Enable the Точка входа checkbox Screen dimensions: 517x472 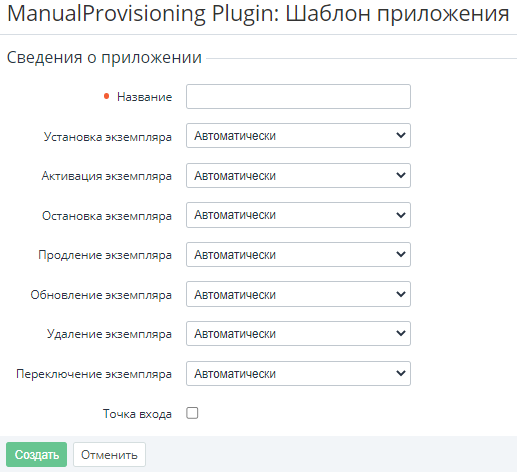192,413
